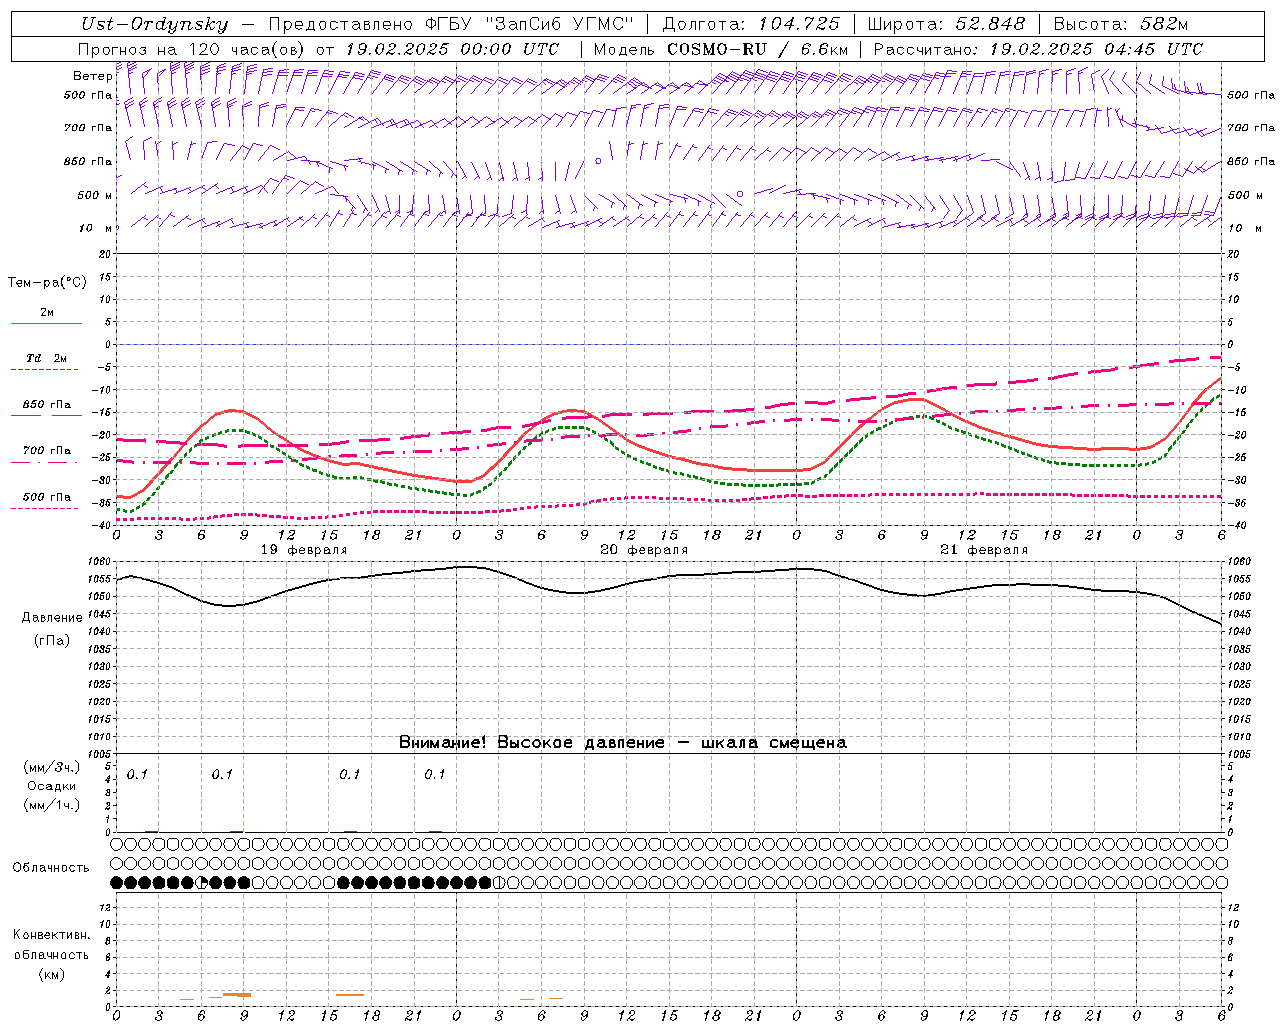Screen dimensions: 1280x1024
Task: Click the Ust-Ordynsky station title
Action: [x=155, y=25]
